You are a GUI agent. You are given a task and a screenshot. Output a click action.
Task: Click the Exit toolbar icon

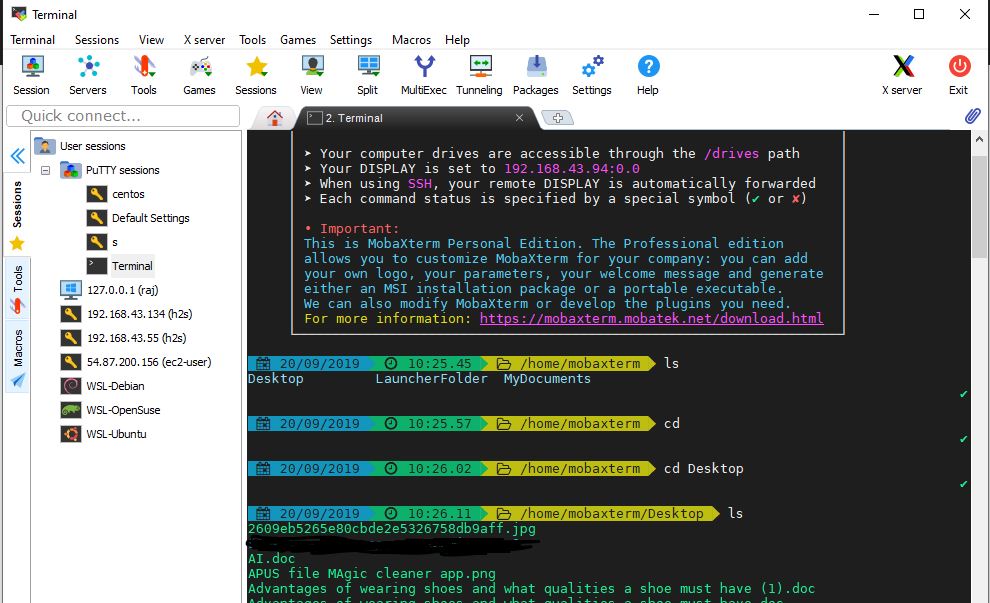coord(958,75)
